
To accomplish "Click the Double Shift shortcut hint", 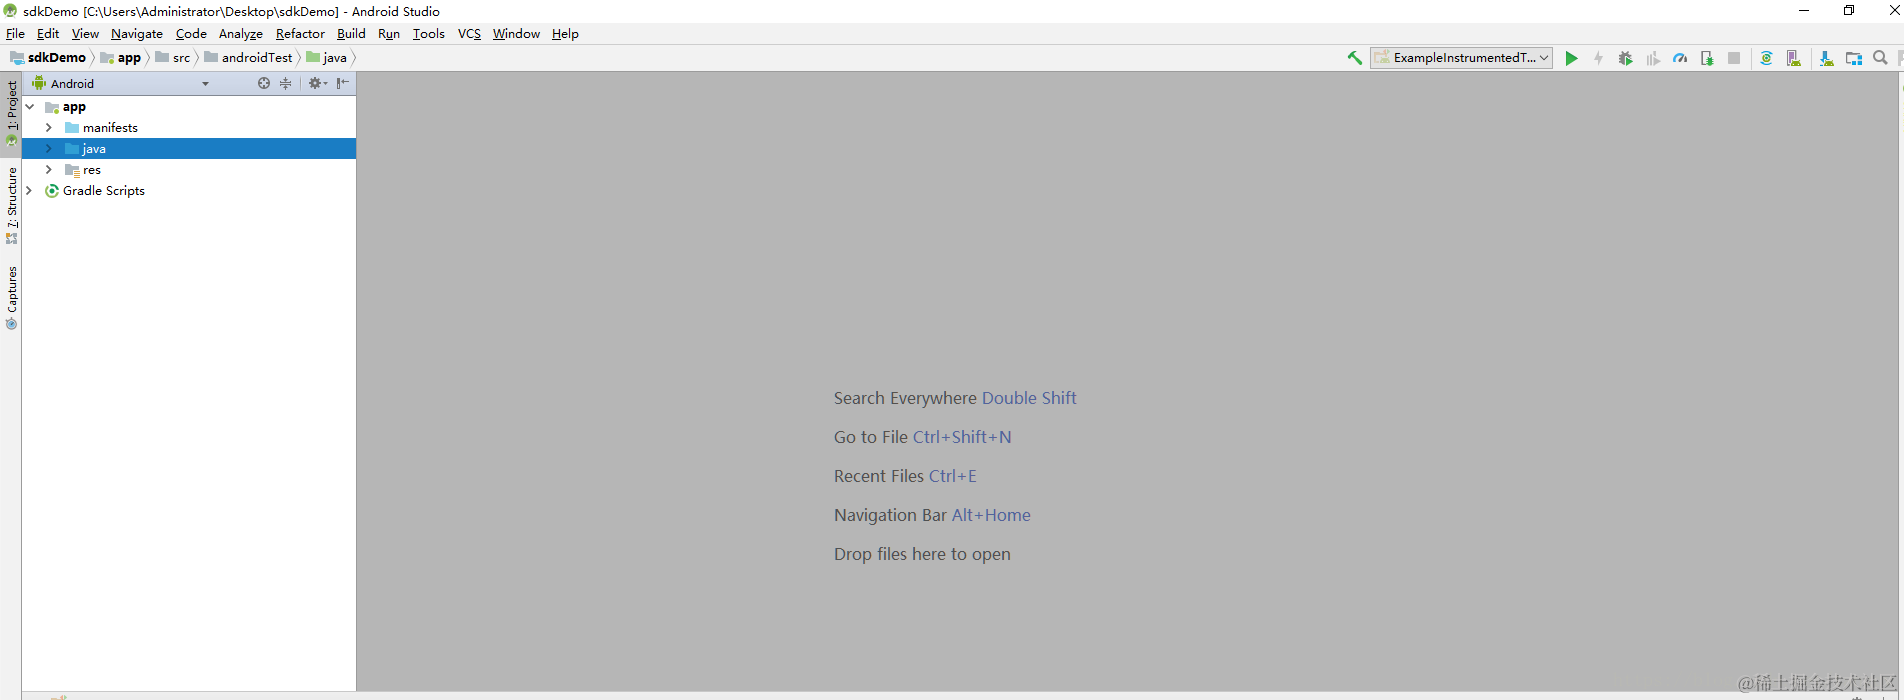I will point(1029,398).
